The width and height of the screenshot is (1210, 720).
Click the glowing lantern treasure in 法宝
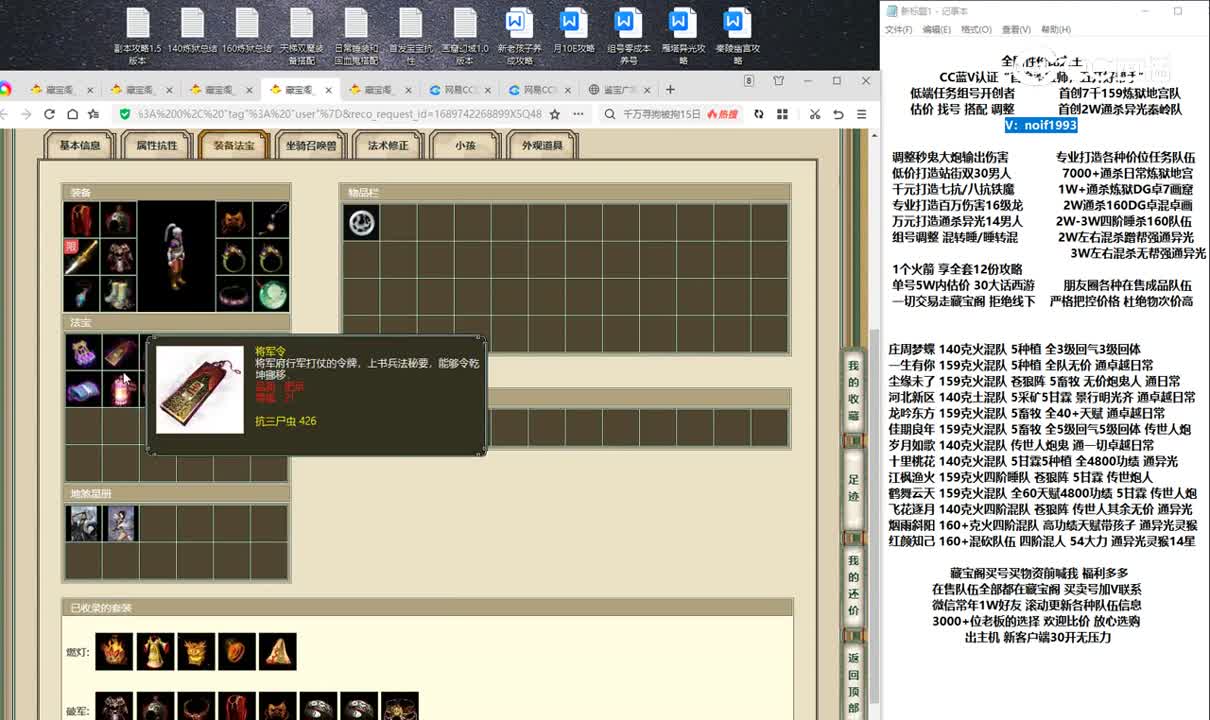click(x=119, y=389)
